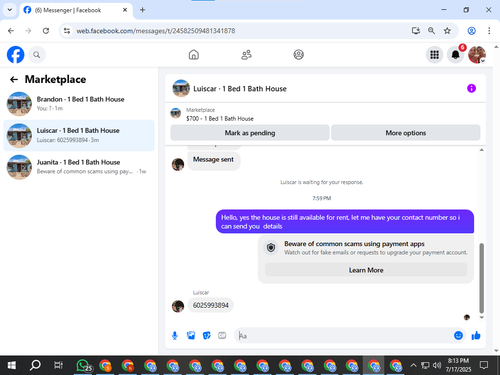Open the Groups icon in top navigation
Viewport: 500px width, 375px height.
(x=299, y=55)
